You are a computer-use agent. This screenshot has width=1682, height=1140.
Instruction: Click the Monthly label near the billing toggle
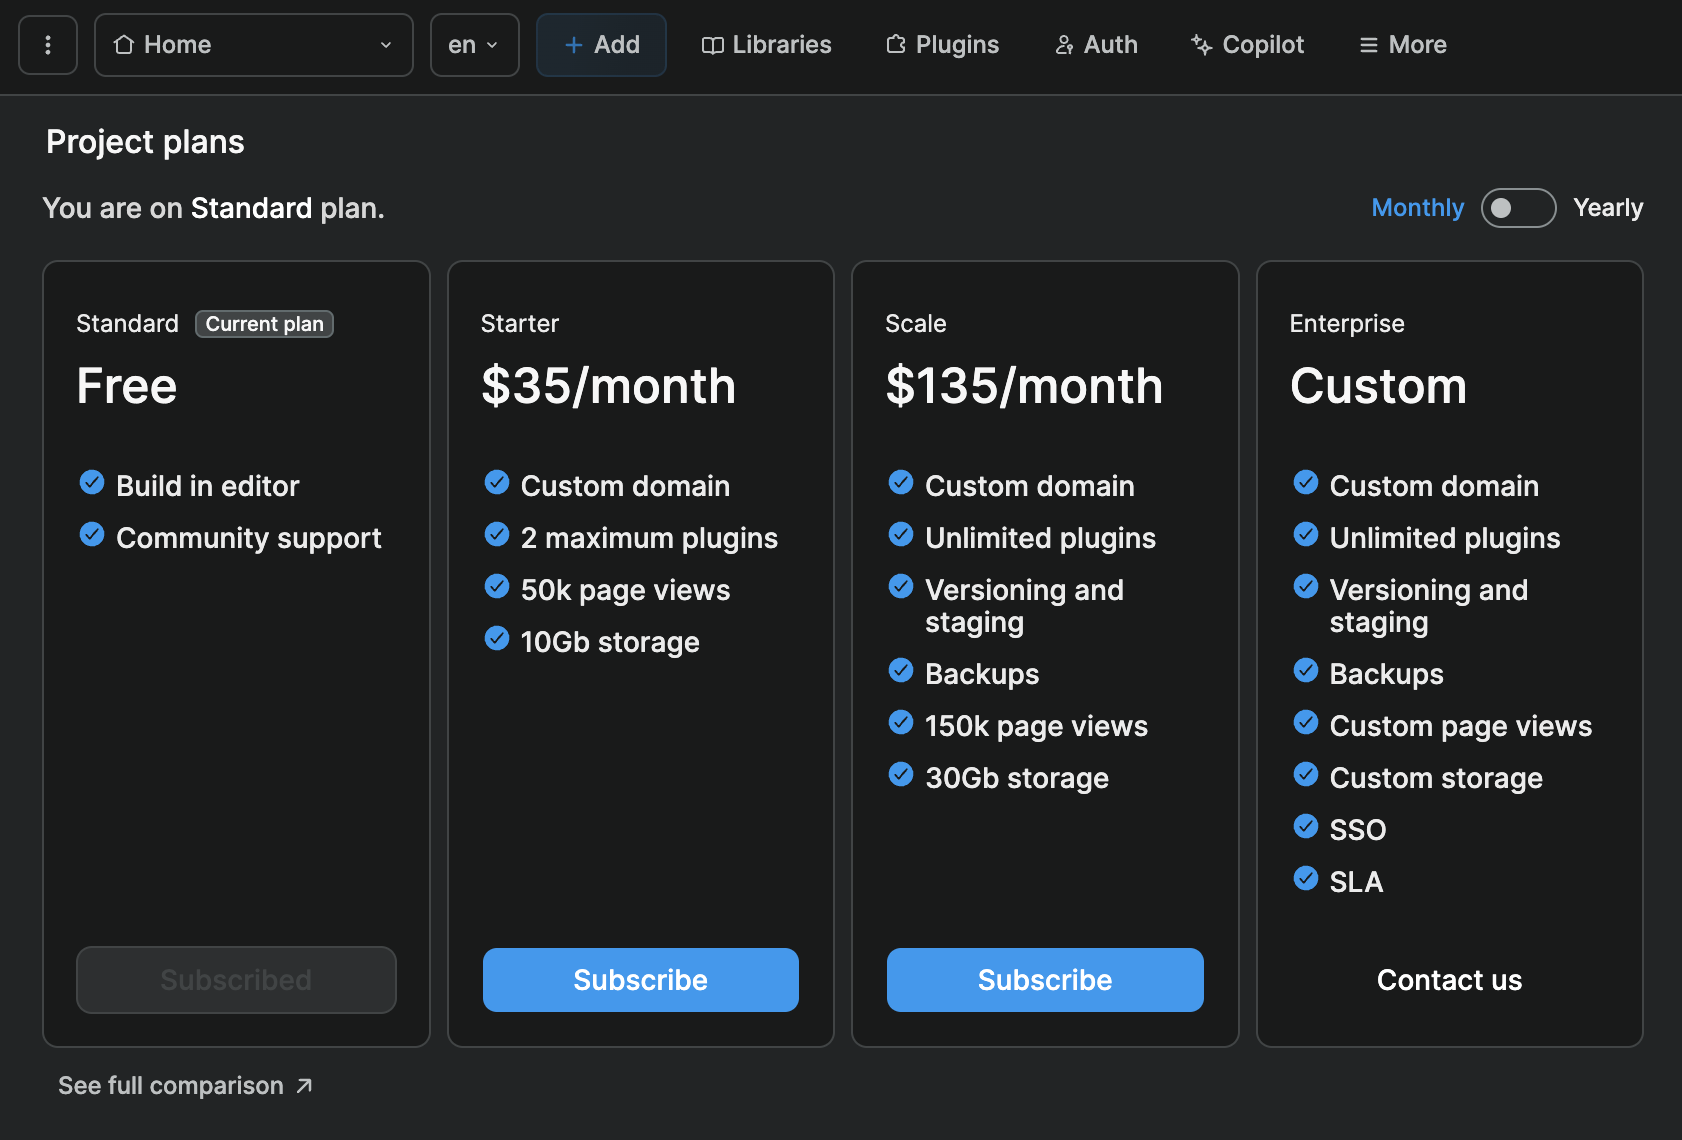tap(1417, 207)
